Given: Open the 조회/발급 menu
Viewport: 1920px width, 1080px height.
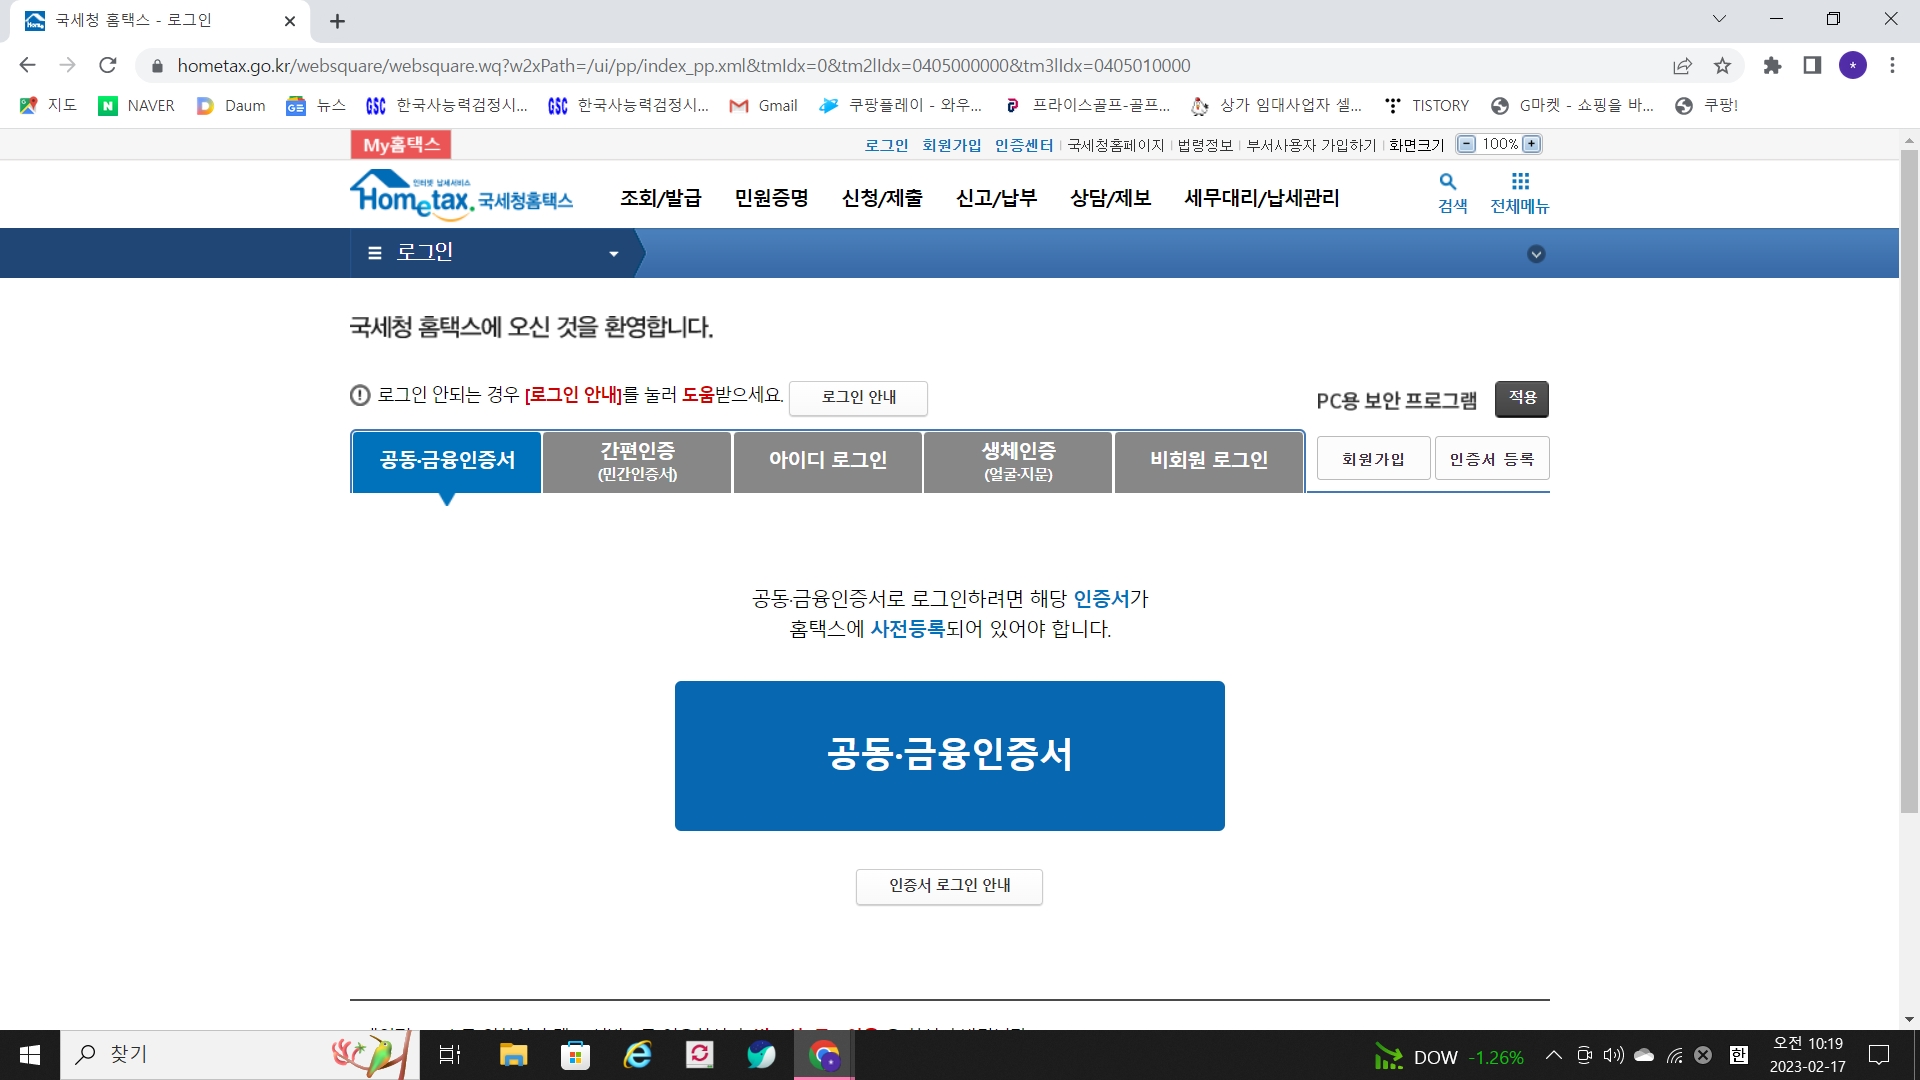Looking at the screenshot, I should [x=660, y=198].
